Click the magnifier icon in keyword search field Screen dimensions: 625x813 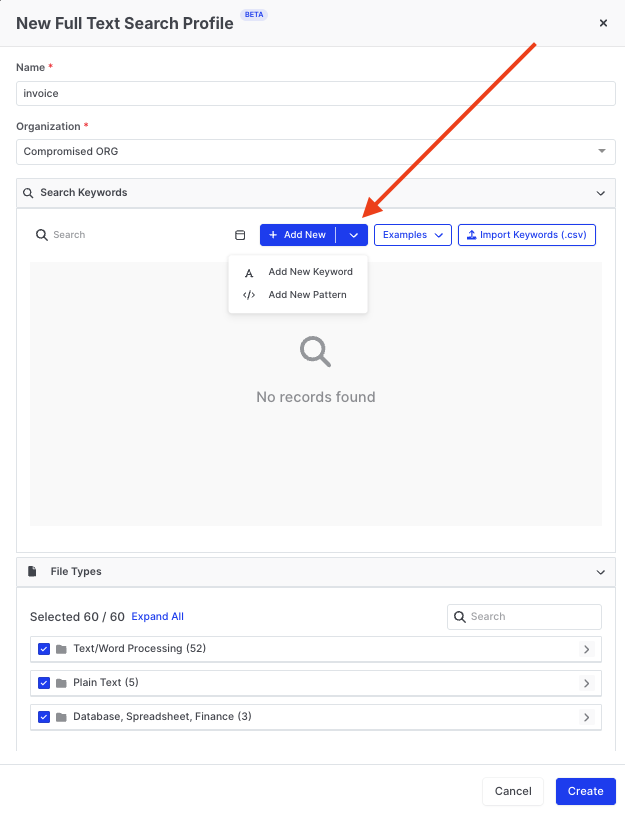[41, 235]
